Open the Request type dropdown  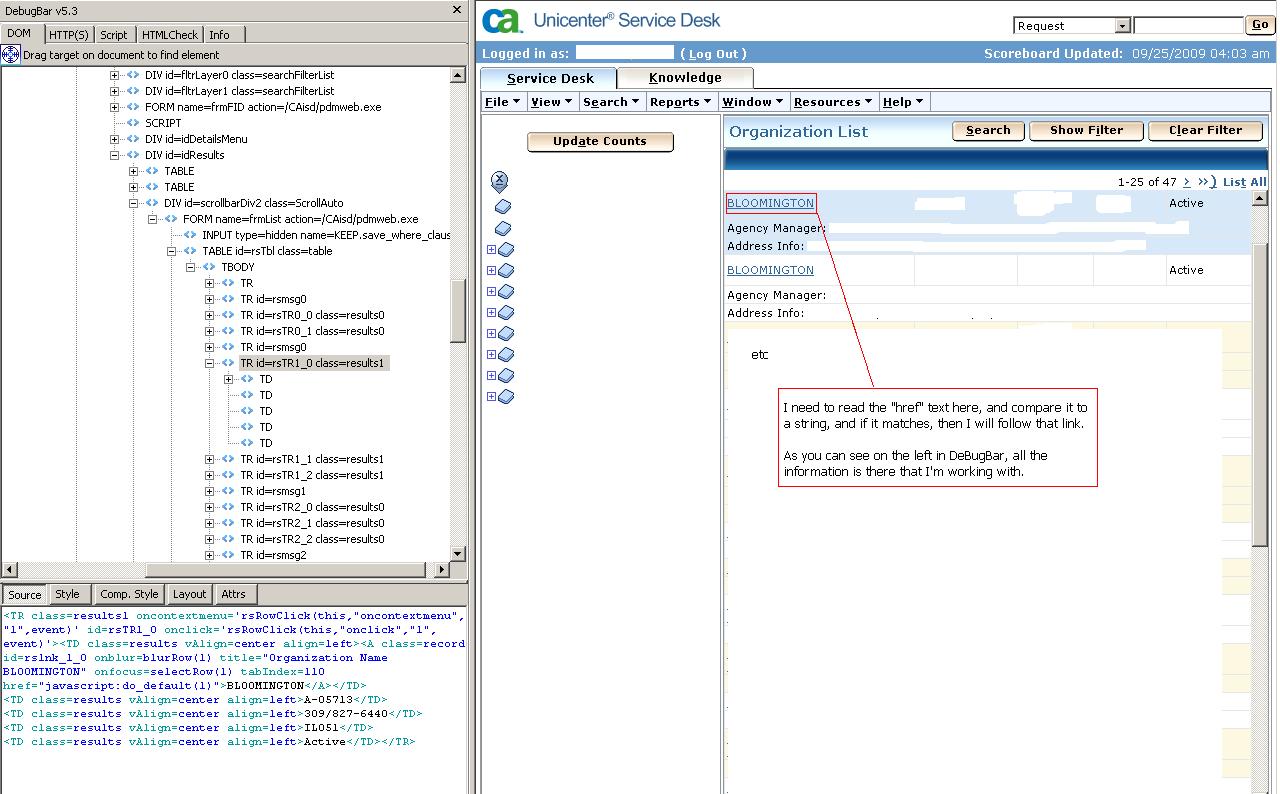(x=1122, y=26)
